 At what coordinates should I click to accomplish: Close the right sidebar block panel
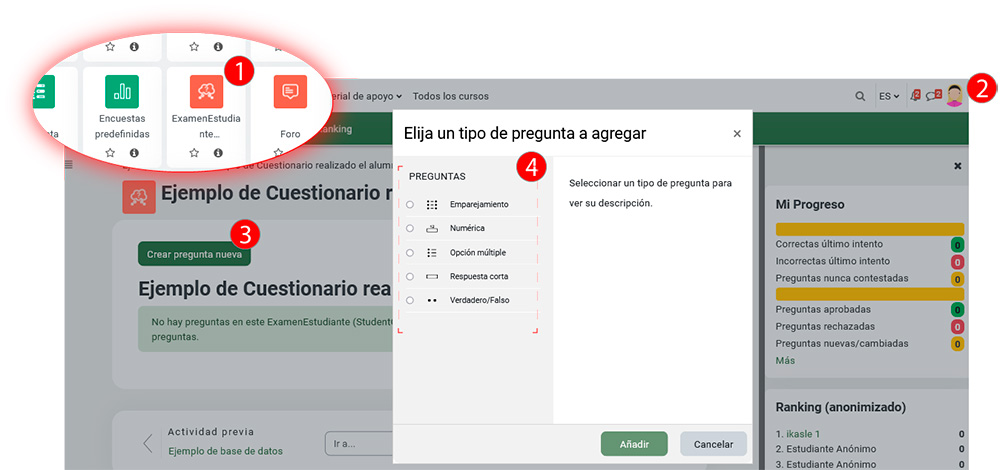point(957,166)
